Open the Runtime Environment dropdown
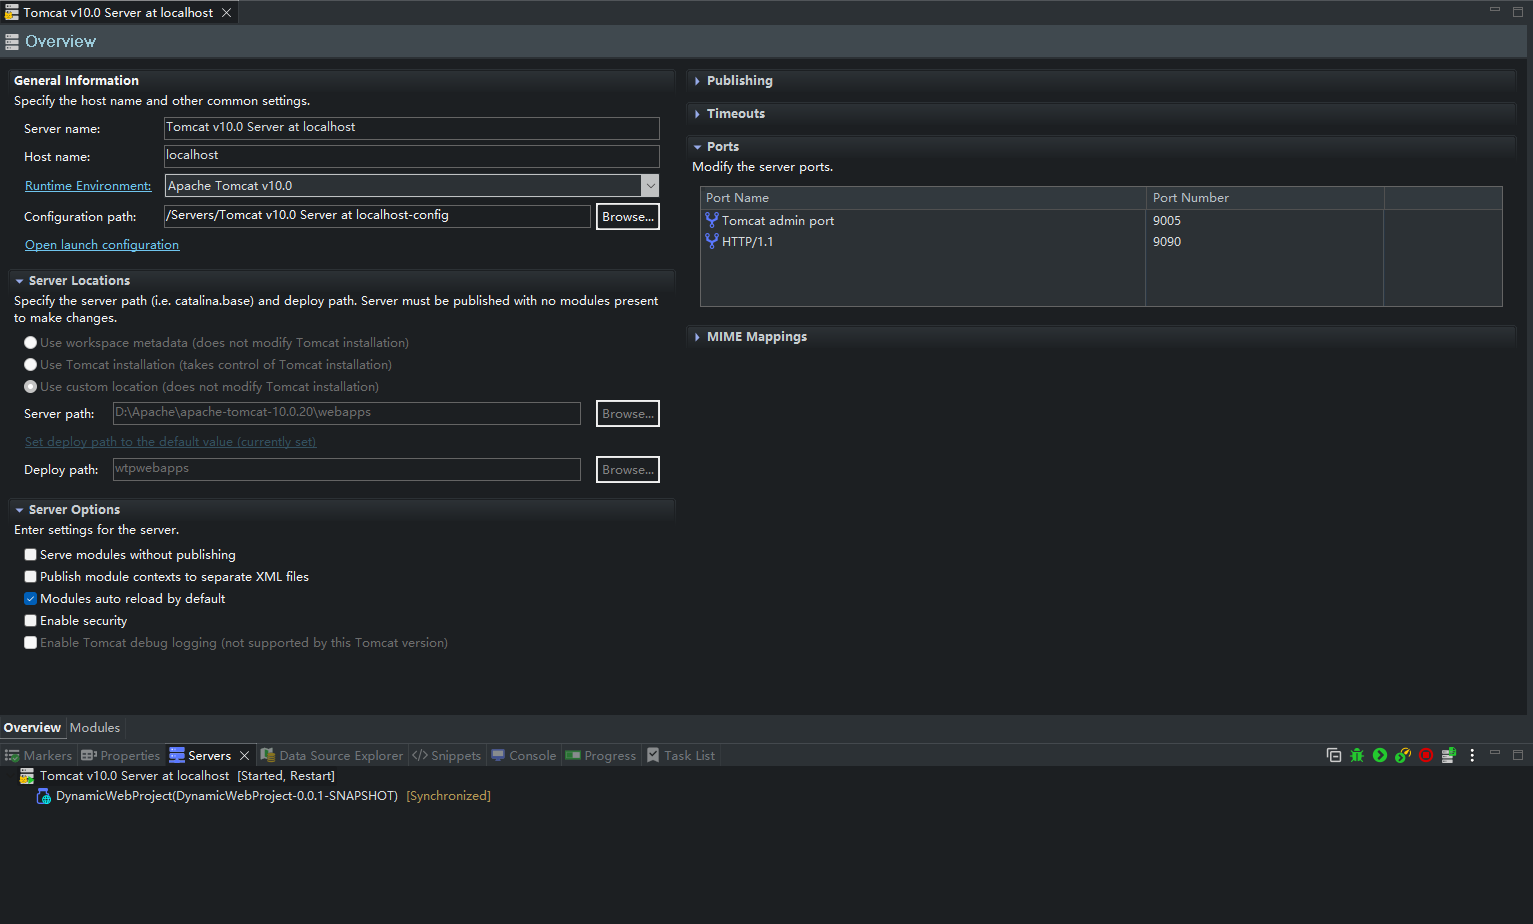The height and width of the screenshot is (924, 1533). point(650,186)
